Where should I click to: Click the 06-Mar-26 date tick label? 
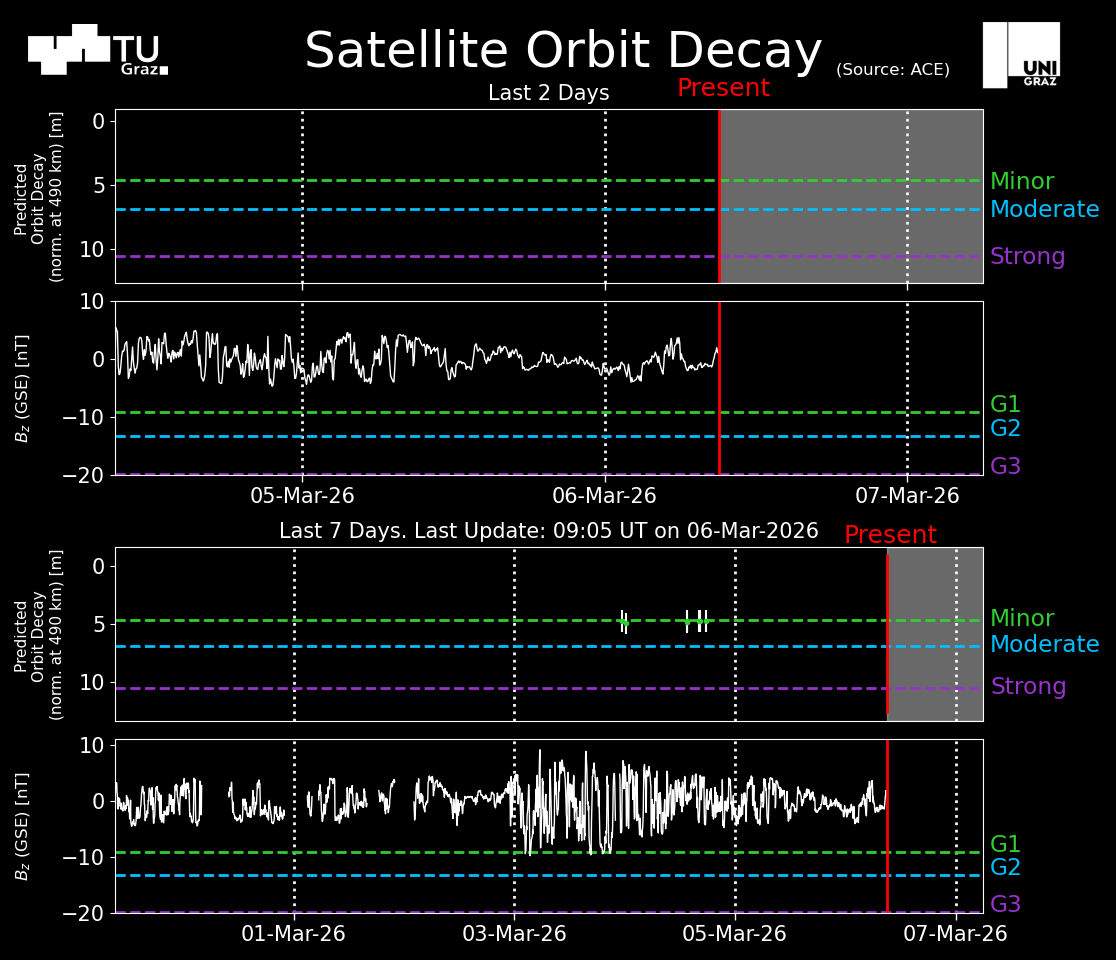604,496
